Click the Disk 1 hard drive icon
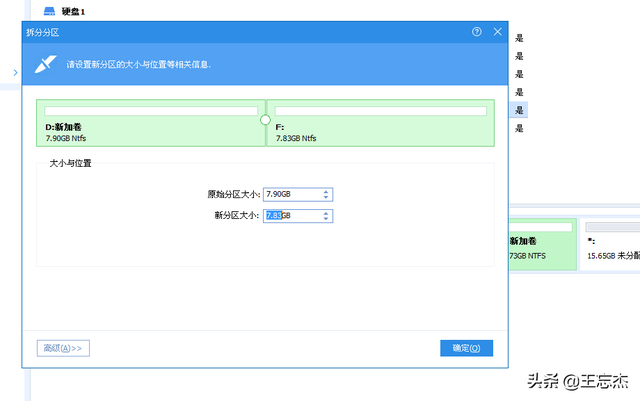Viewport: 640px width, 401px height. coord(49,11)
